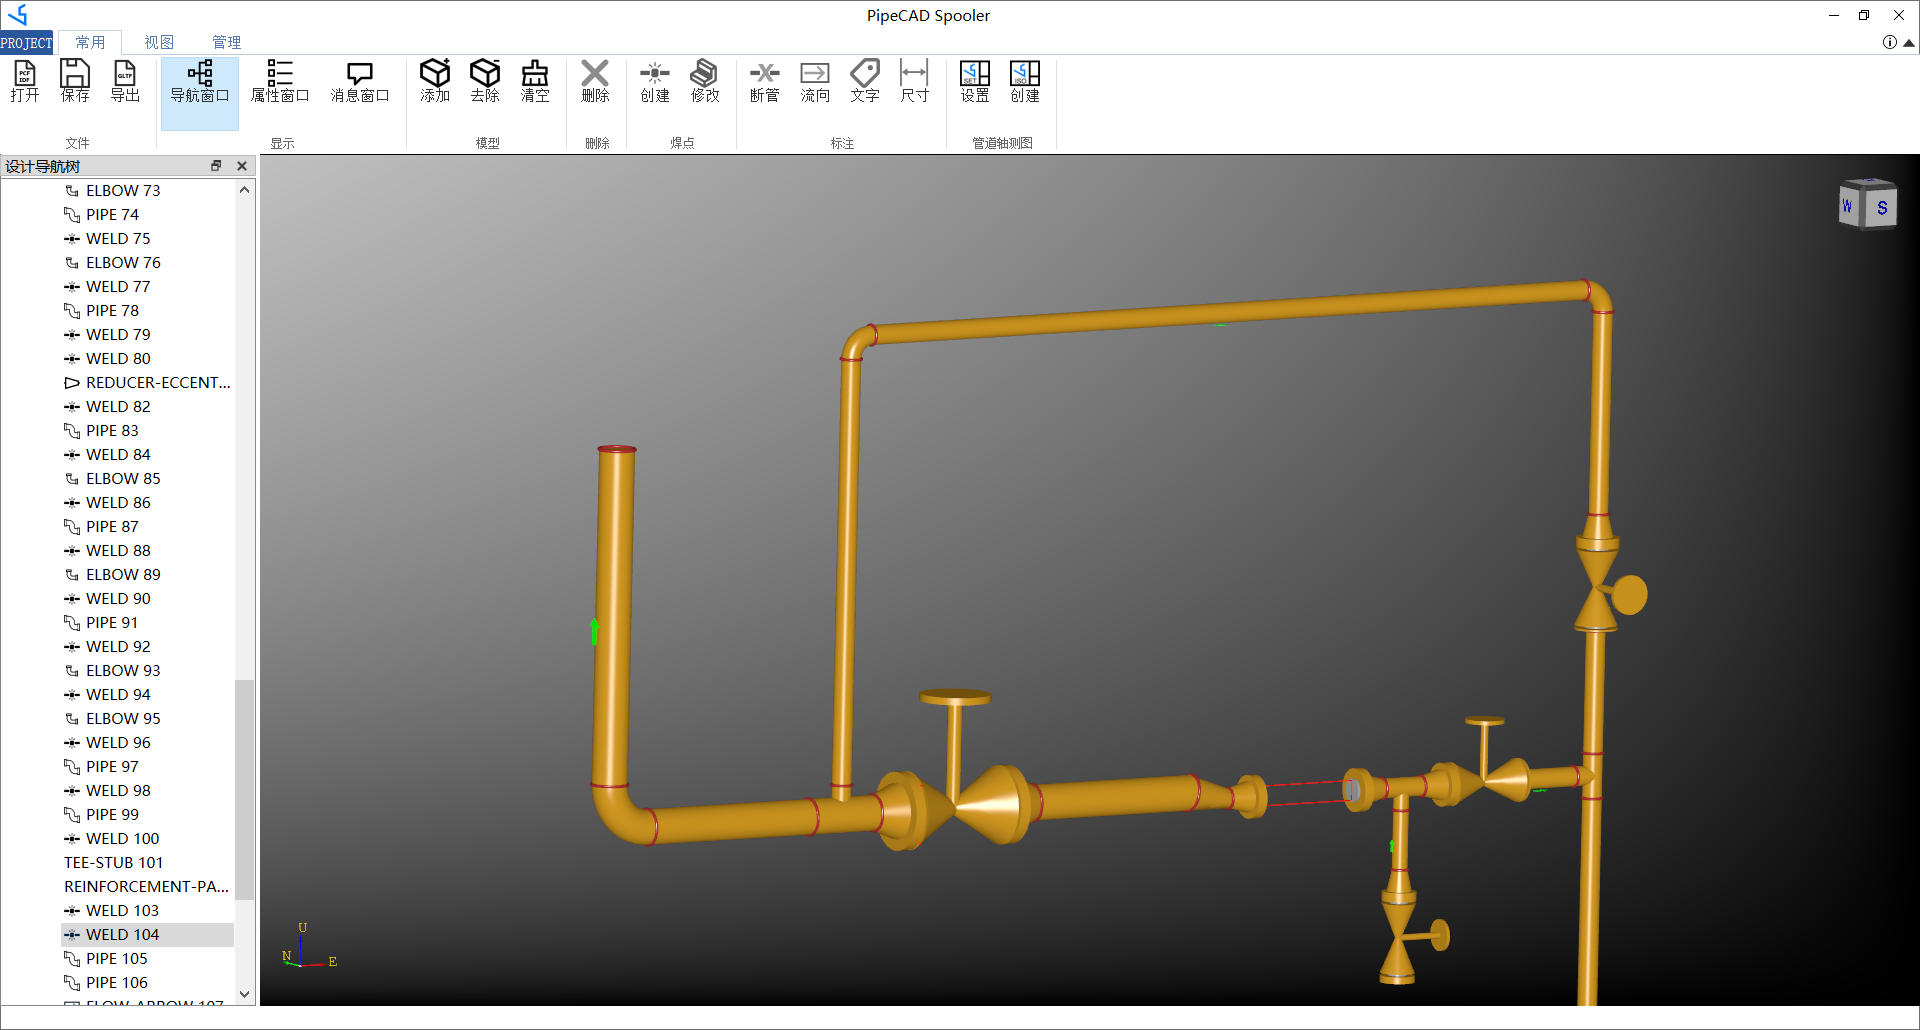The image size is (1920, 1030).
Task: Clear the model with 清空
Action: (535, 81)
